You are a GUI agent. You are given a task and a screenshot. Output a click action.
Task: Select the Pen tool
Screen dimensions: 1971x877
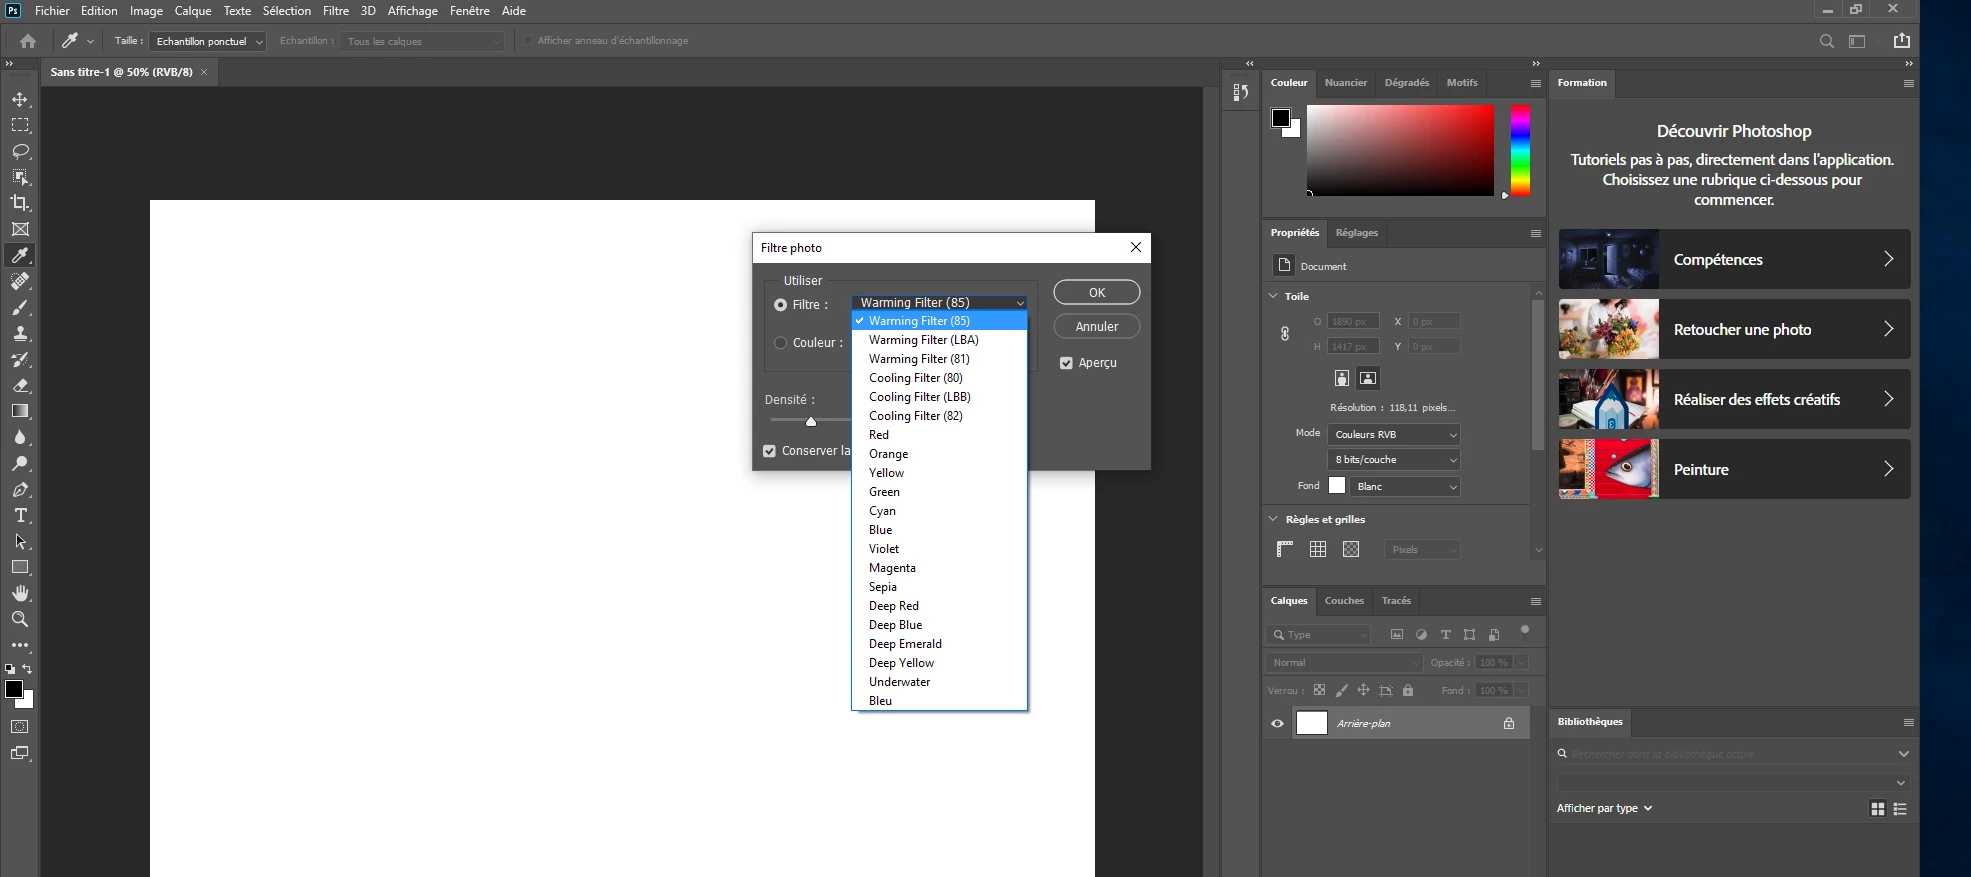pos(20,489)
